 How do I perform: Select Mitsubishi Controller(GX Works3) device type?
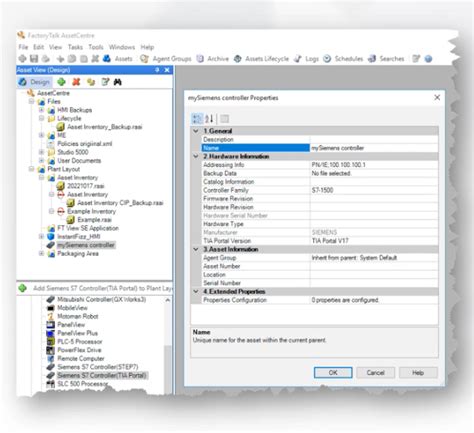click(102, 299)
